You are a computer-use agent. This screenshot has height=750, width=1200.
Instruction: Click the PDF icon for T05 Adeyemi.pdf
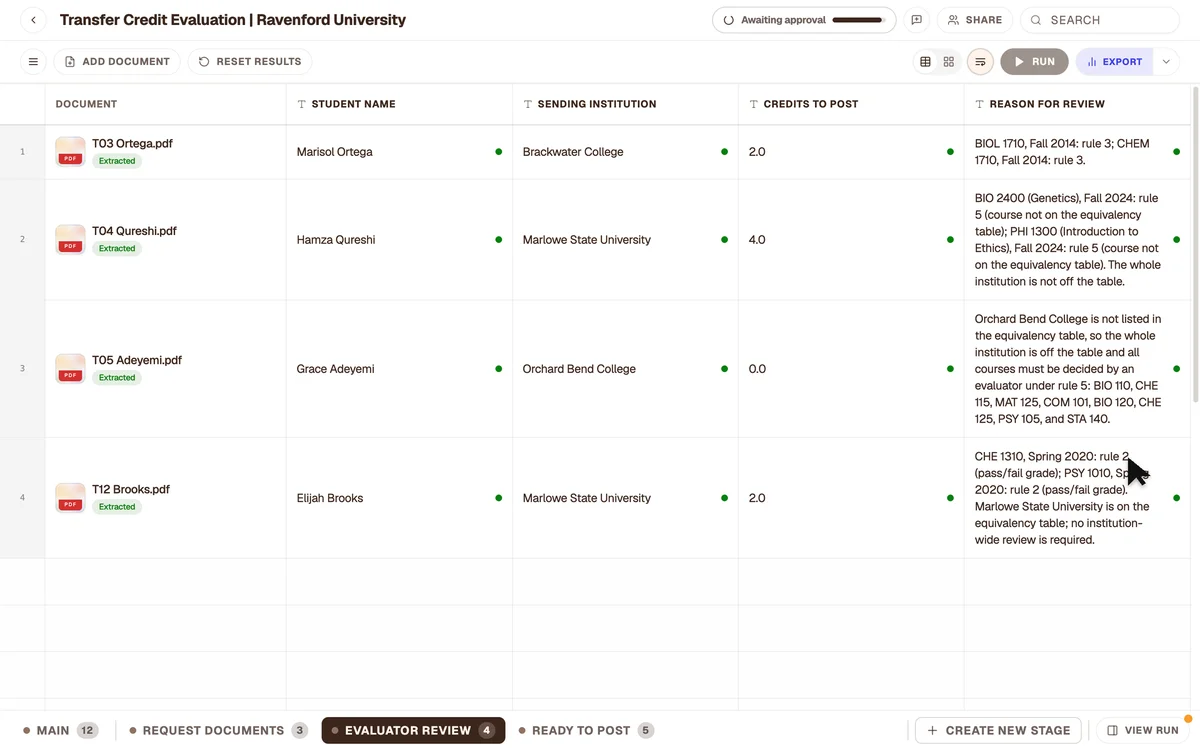click(x=70, y=369)
